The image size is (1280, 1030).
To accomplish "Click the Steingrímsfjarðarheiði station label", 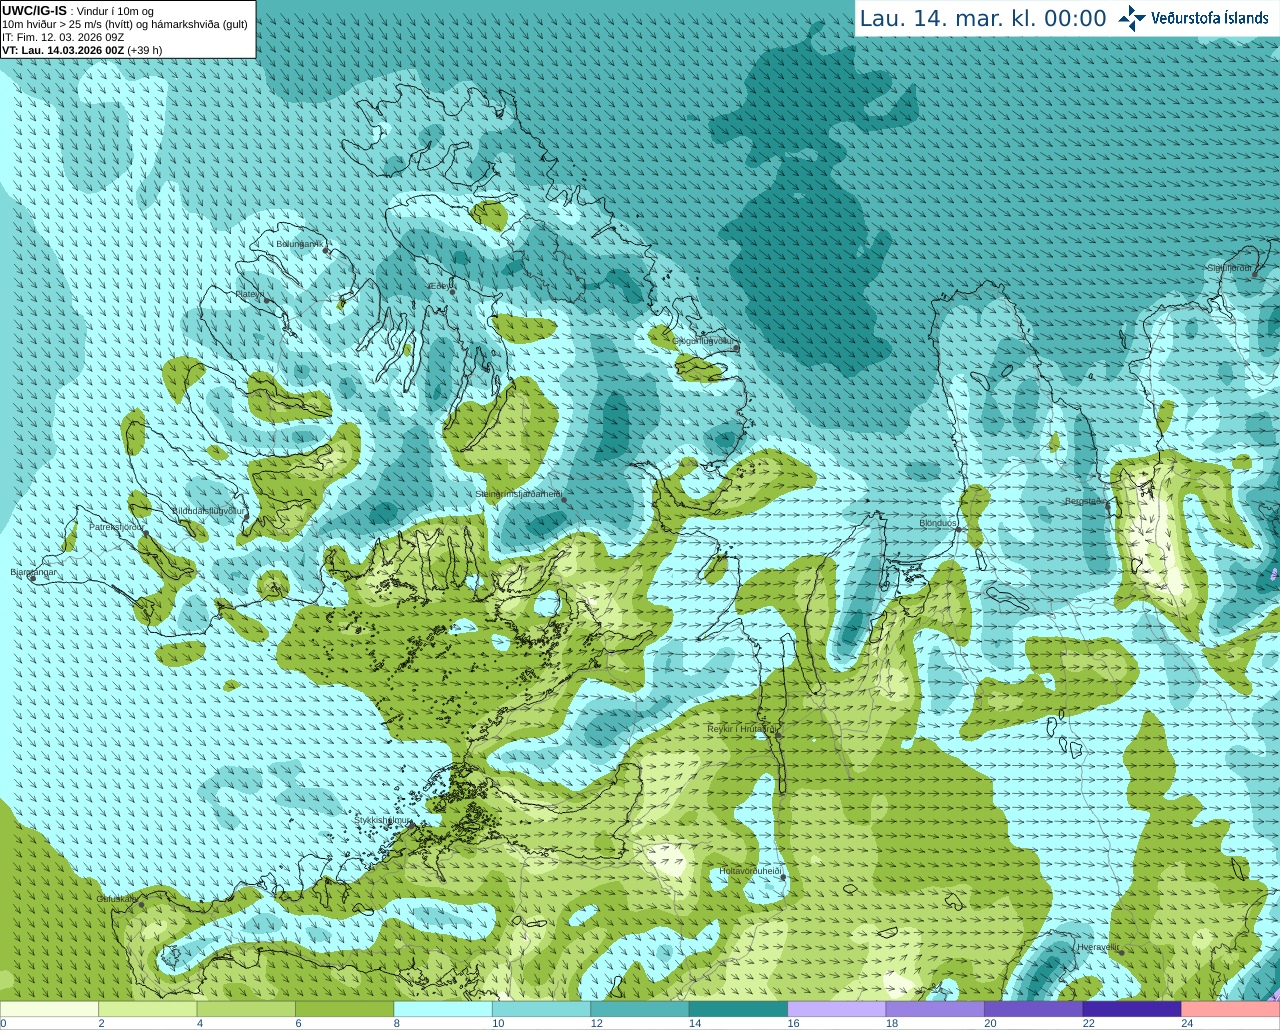I will (x=517, y=494).
